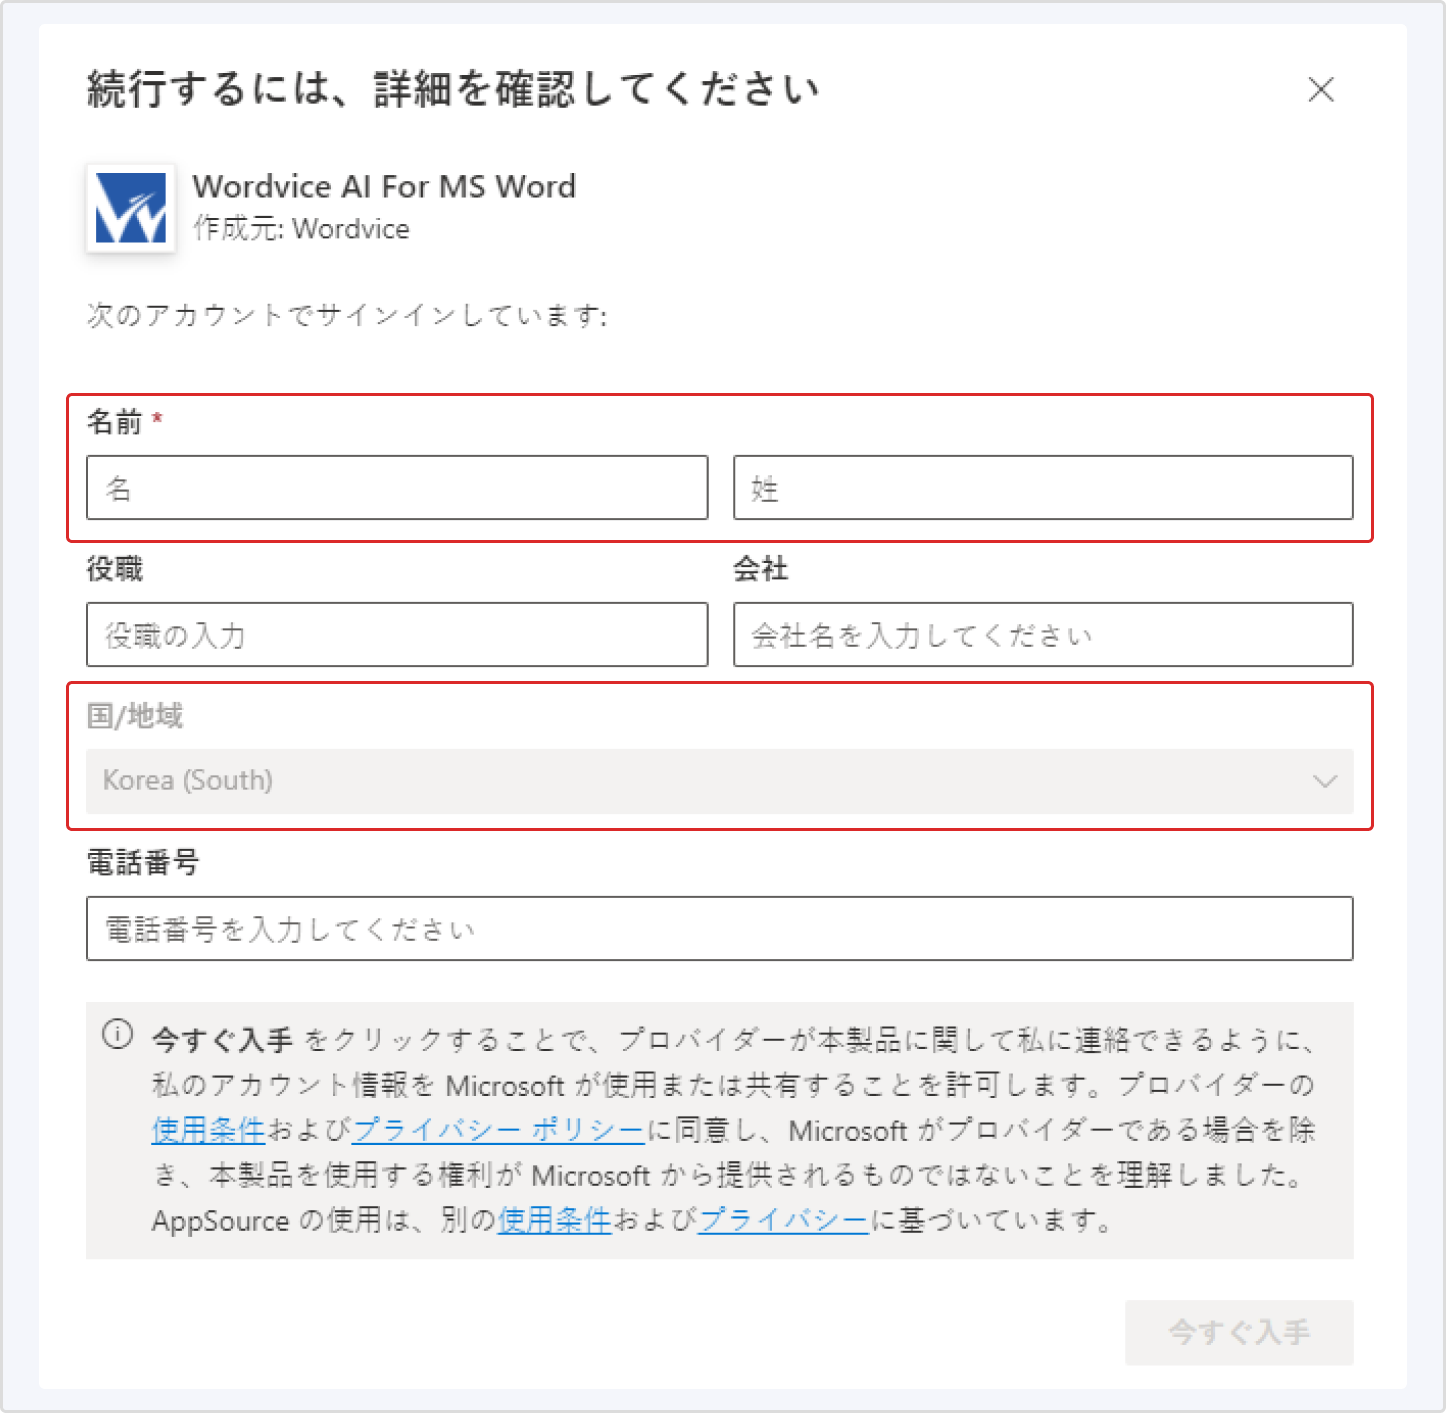Open the AppSource プライバシー link
The image size is (1446, 1413).
(x=783, y=1220)
